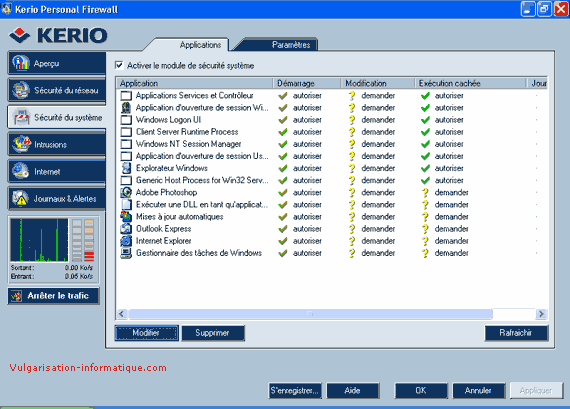The width and height of the screenshot is (570, 409).
Task: Select Client Server Runtime Process row
Action: tap(332, 132)
